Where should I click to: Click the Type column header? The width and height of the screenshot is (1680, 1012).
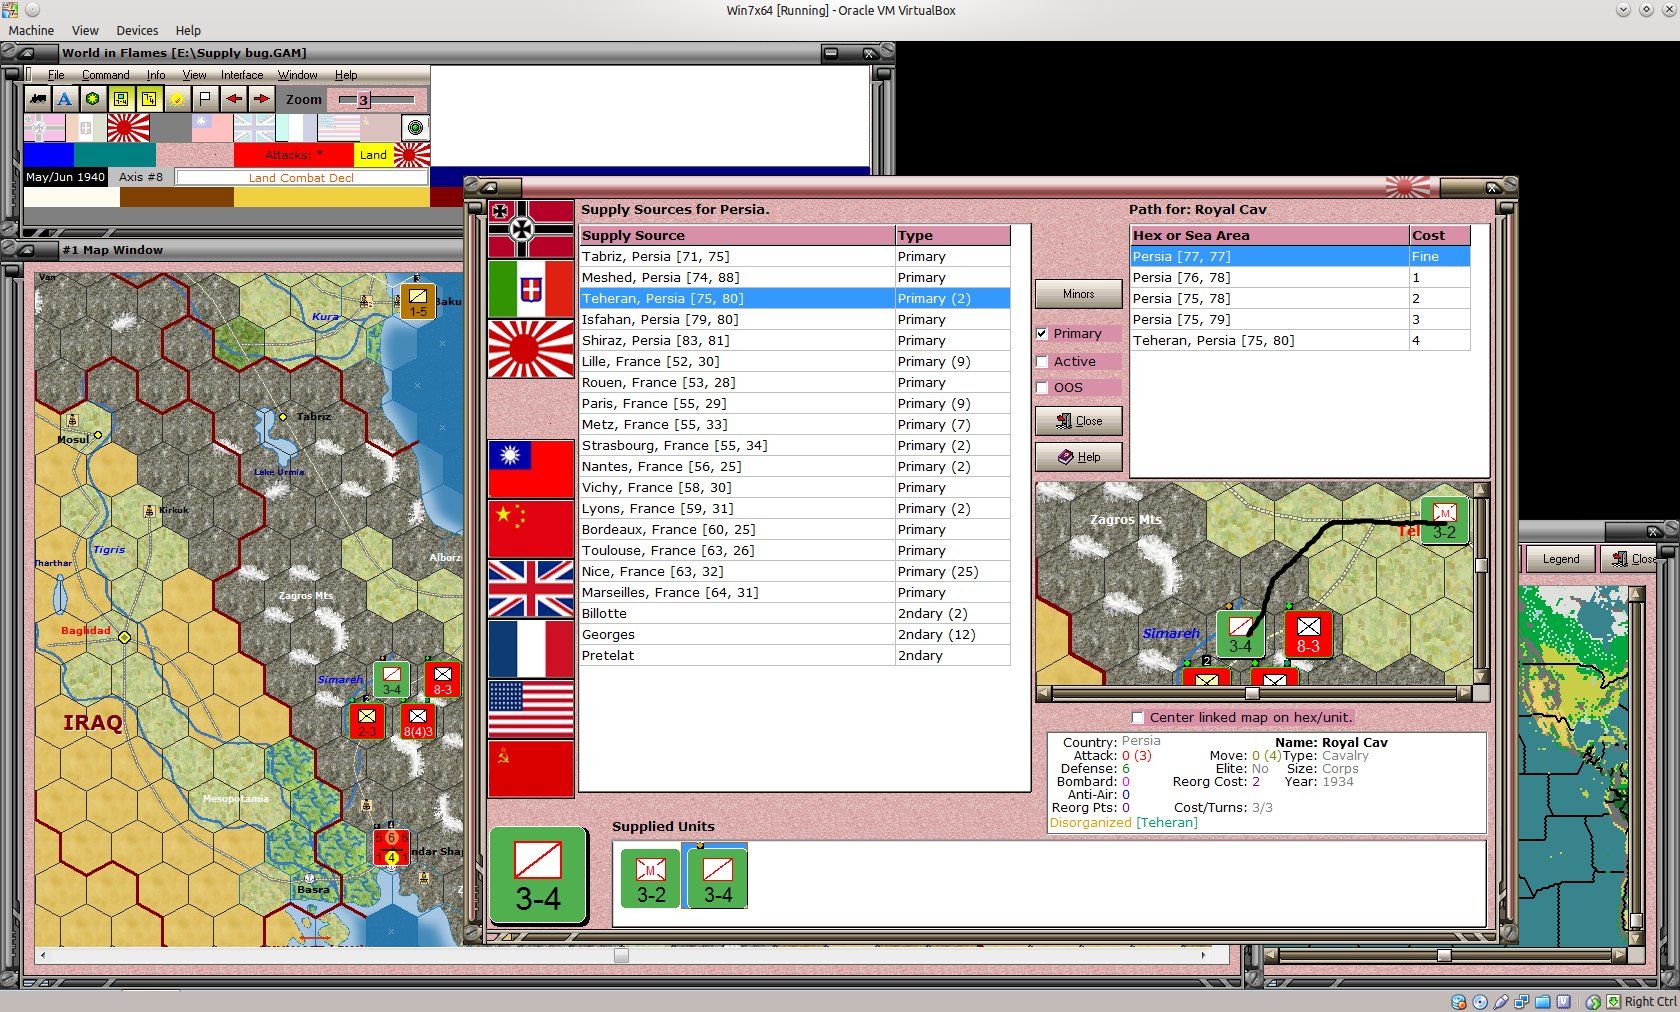point(953,236)
